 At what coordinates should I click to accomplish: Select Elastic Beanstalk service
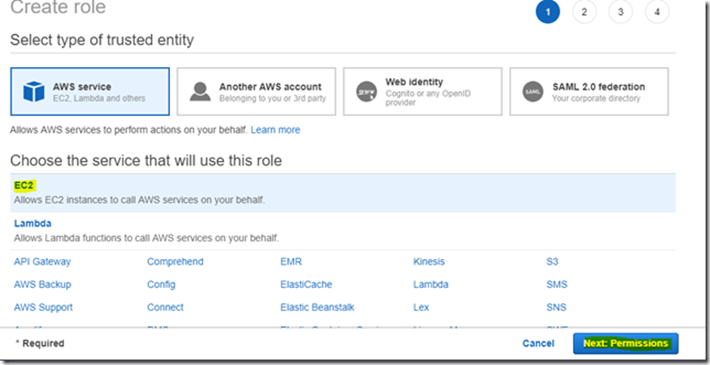pos(317,307)
